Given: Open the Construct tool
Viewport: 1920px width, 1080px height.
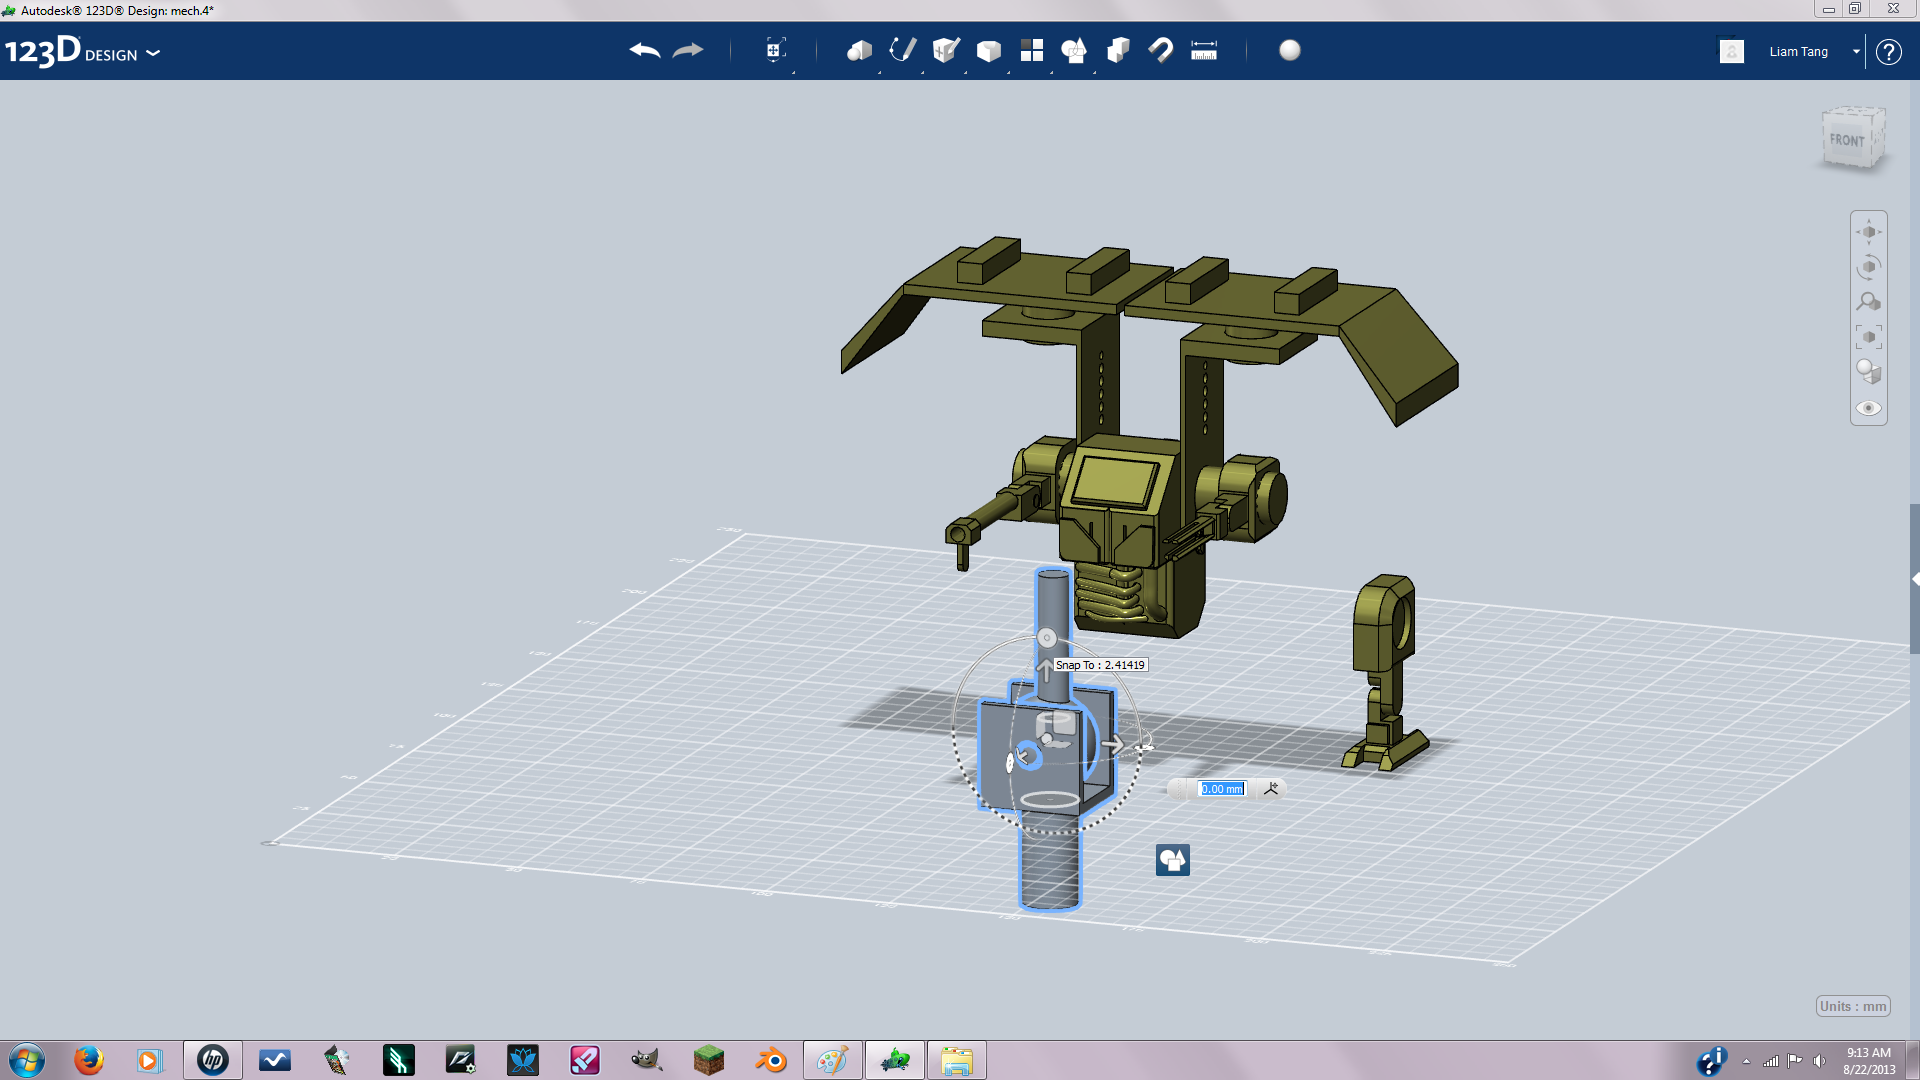Looking at the screenshot, I should [945, 50].
